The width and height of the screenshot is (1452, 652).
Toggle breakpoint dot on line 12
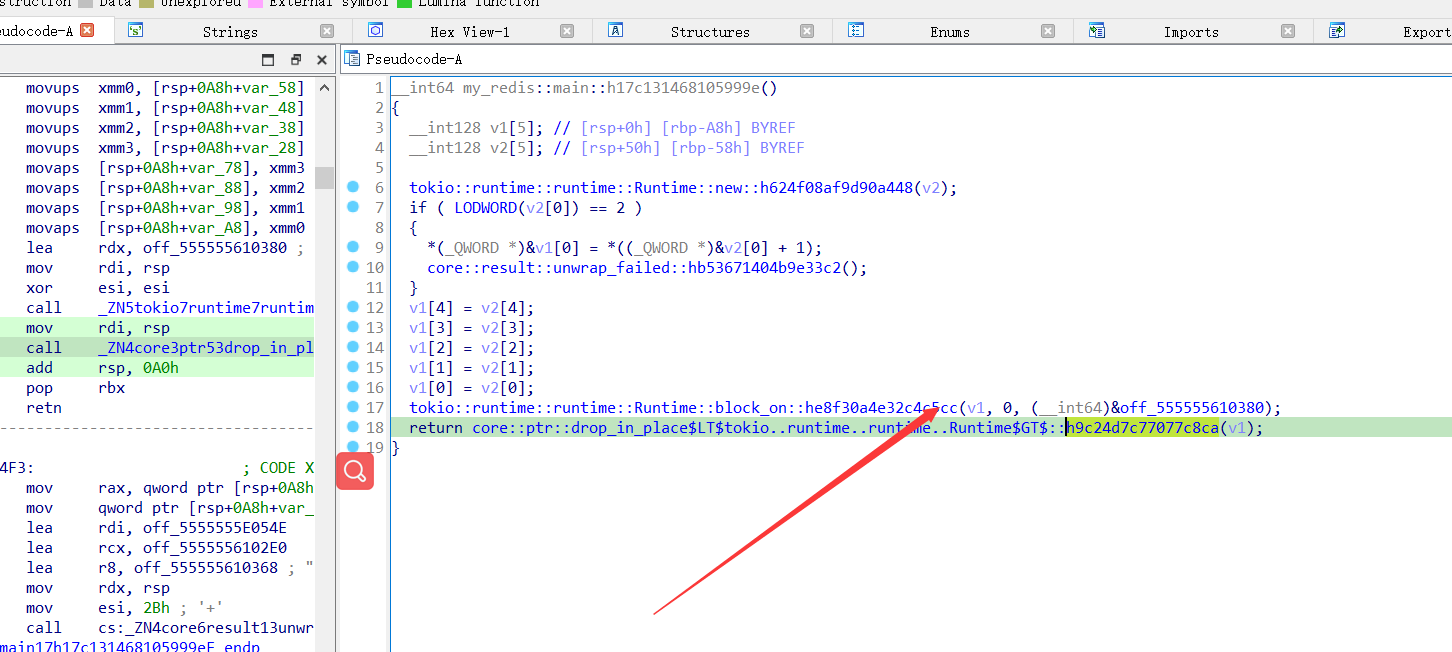(x=353, y=307)
